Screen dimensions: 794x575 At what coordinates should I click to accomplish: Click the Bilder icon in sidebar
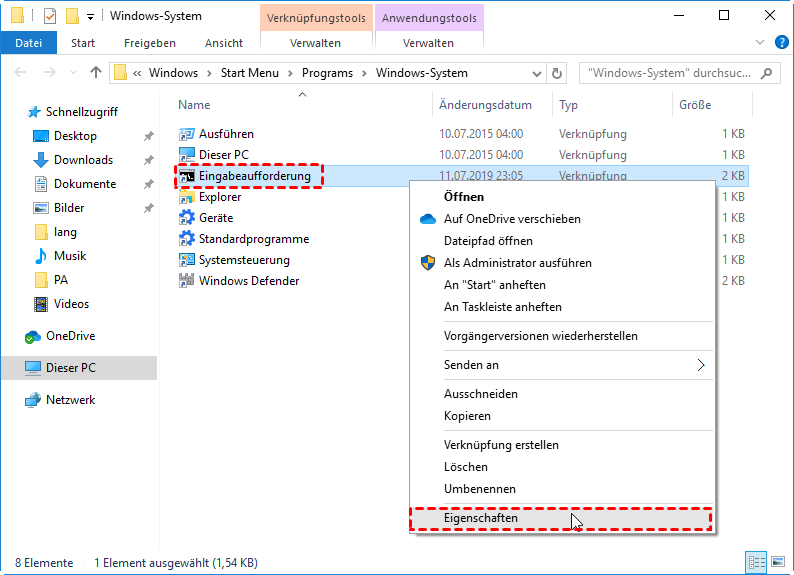click(x=41, y=208)
